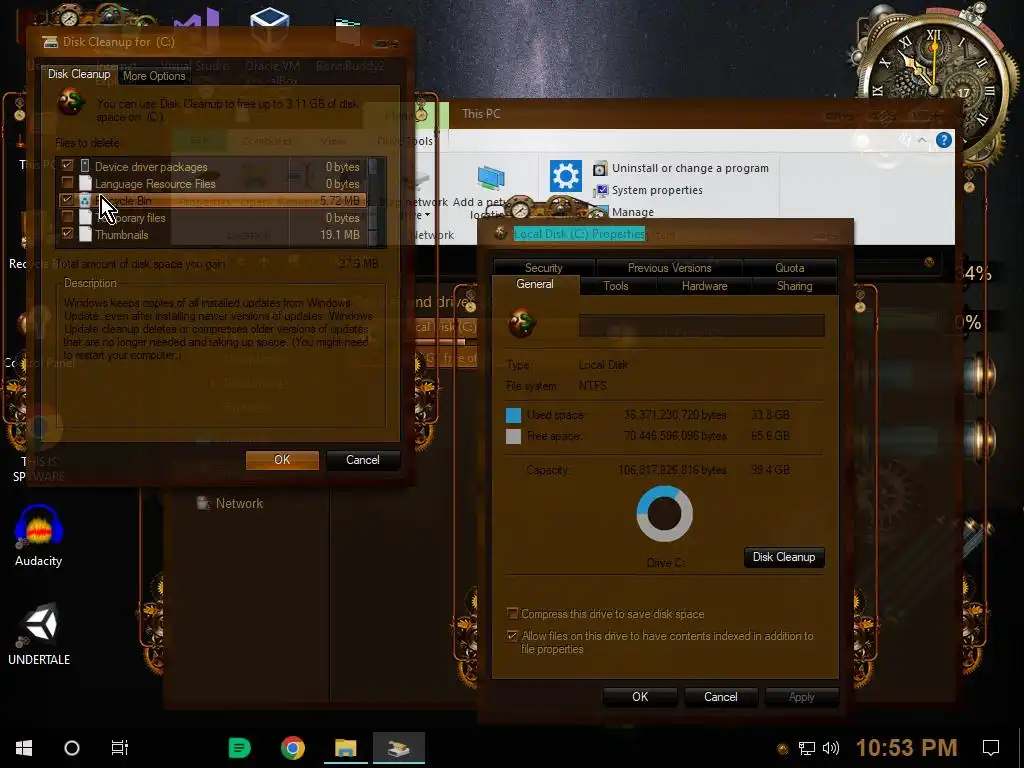The image size is (1024, 768).
Task: Open the Hardware tab
Action: 704,286
